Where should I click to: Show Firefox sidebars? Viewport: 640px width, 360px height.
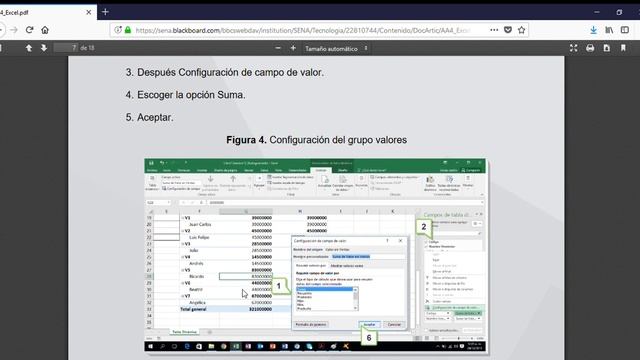[x=624, y=30]
